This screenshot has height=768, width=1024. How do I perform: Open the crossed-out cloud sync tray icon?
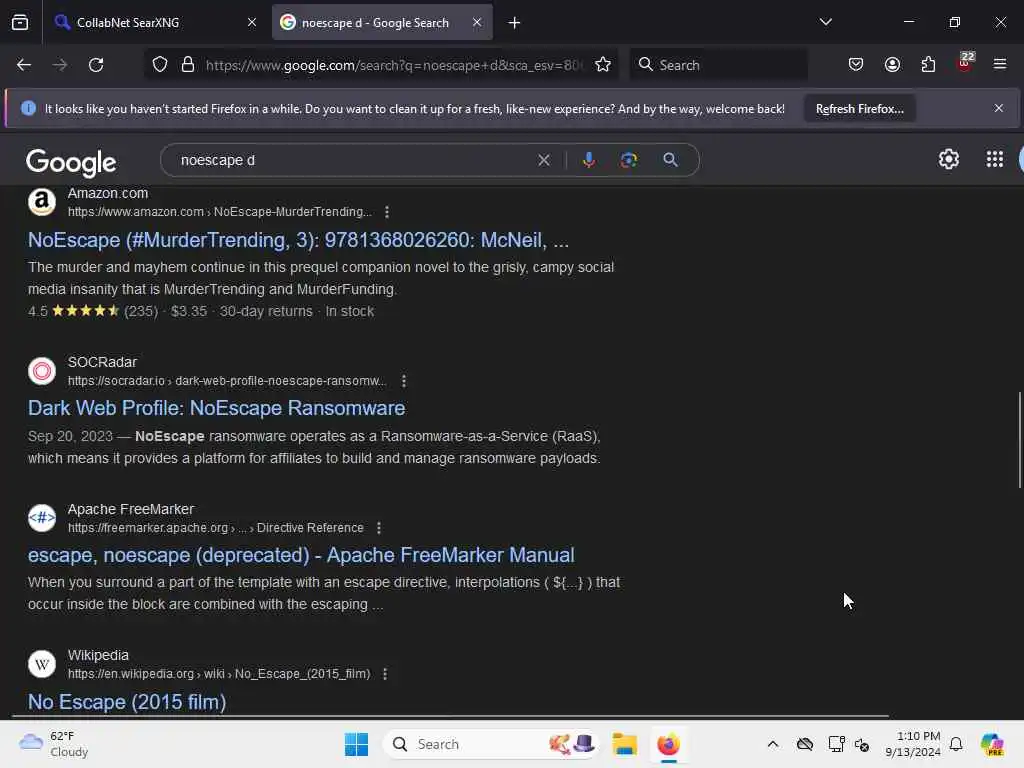pyautogui.click(x=805, y=744)
